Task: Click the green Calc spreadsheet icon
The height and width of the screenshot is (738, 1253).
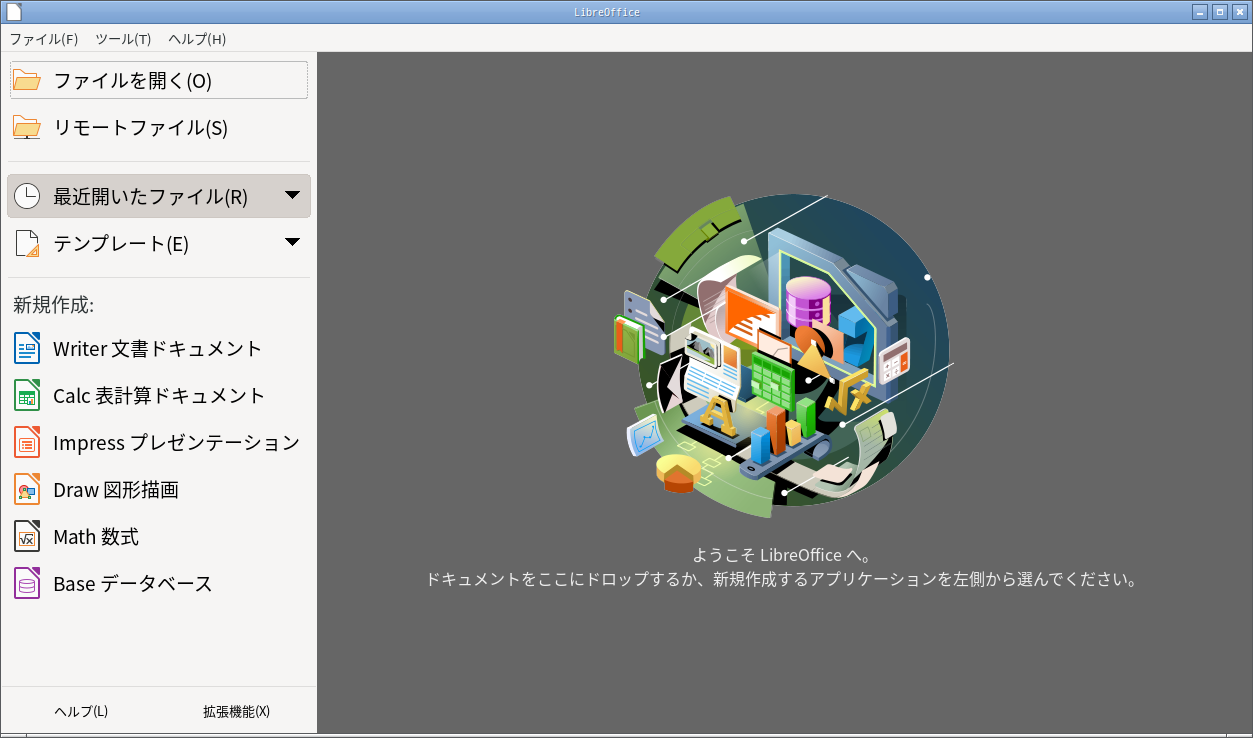Action: [x=27, y=395]
